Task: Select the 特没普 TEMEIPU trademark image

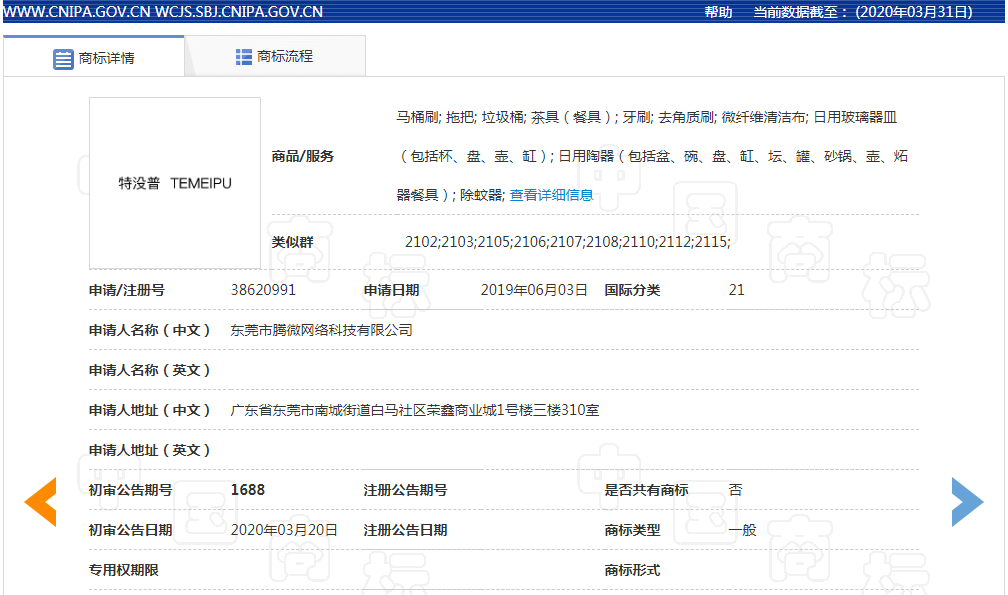Action: click(x=175, y=183)
